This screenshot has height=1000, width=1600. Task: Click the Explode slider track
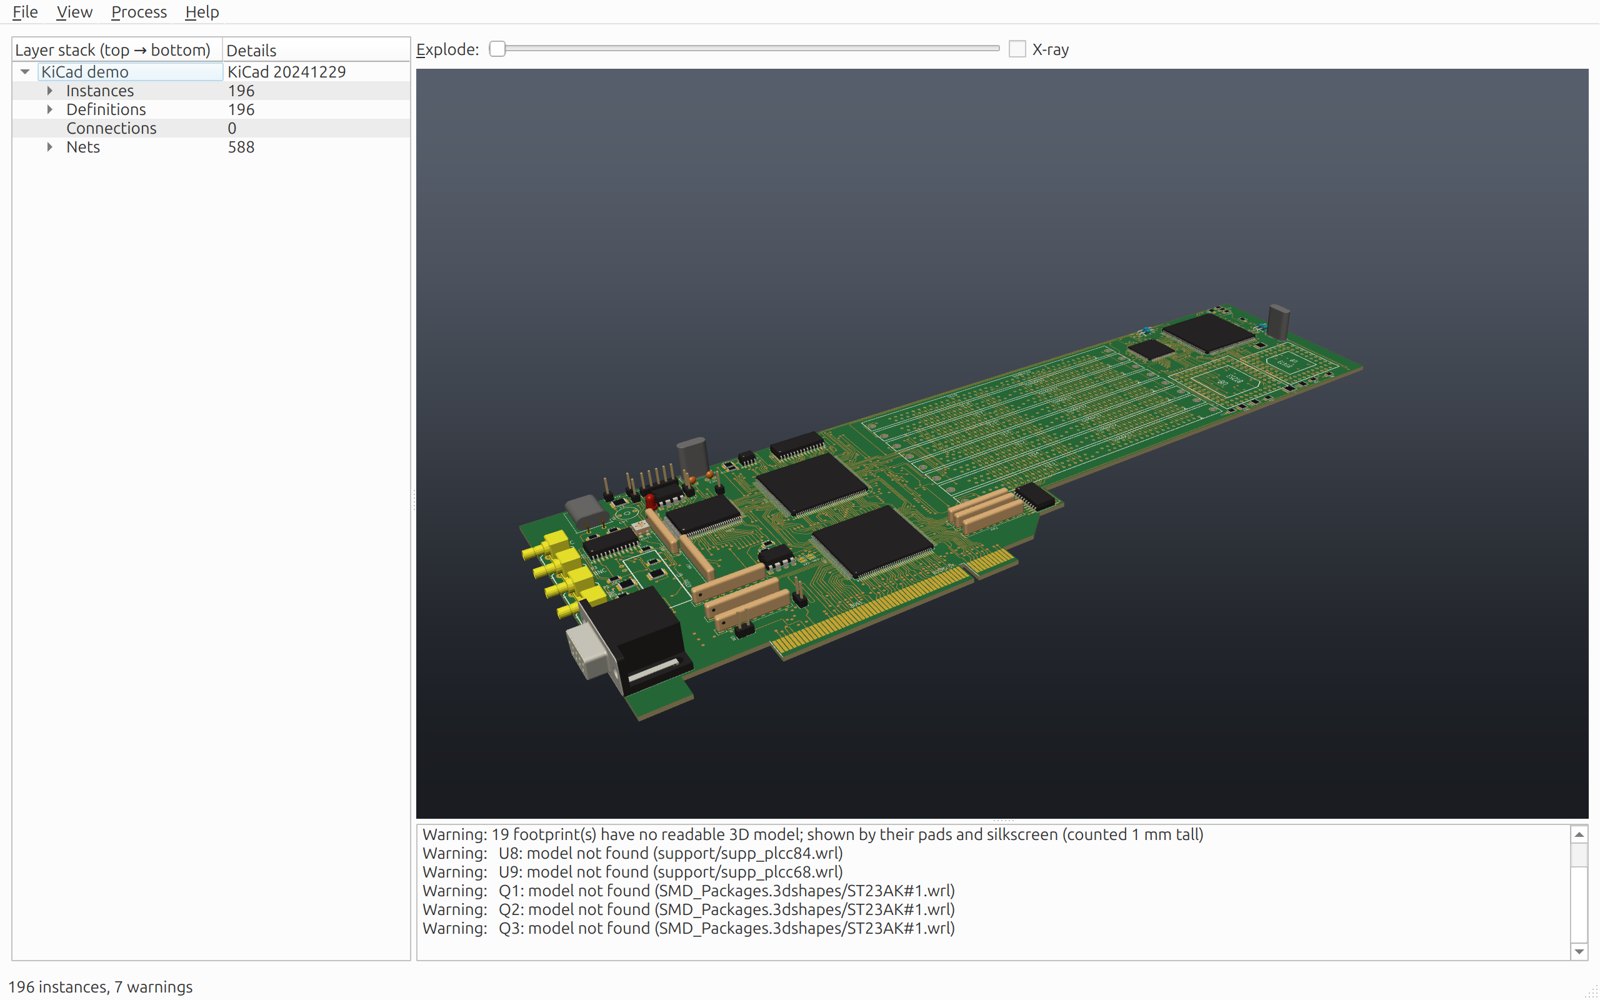point(744,49)
